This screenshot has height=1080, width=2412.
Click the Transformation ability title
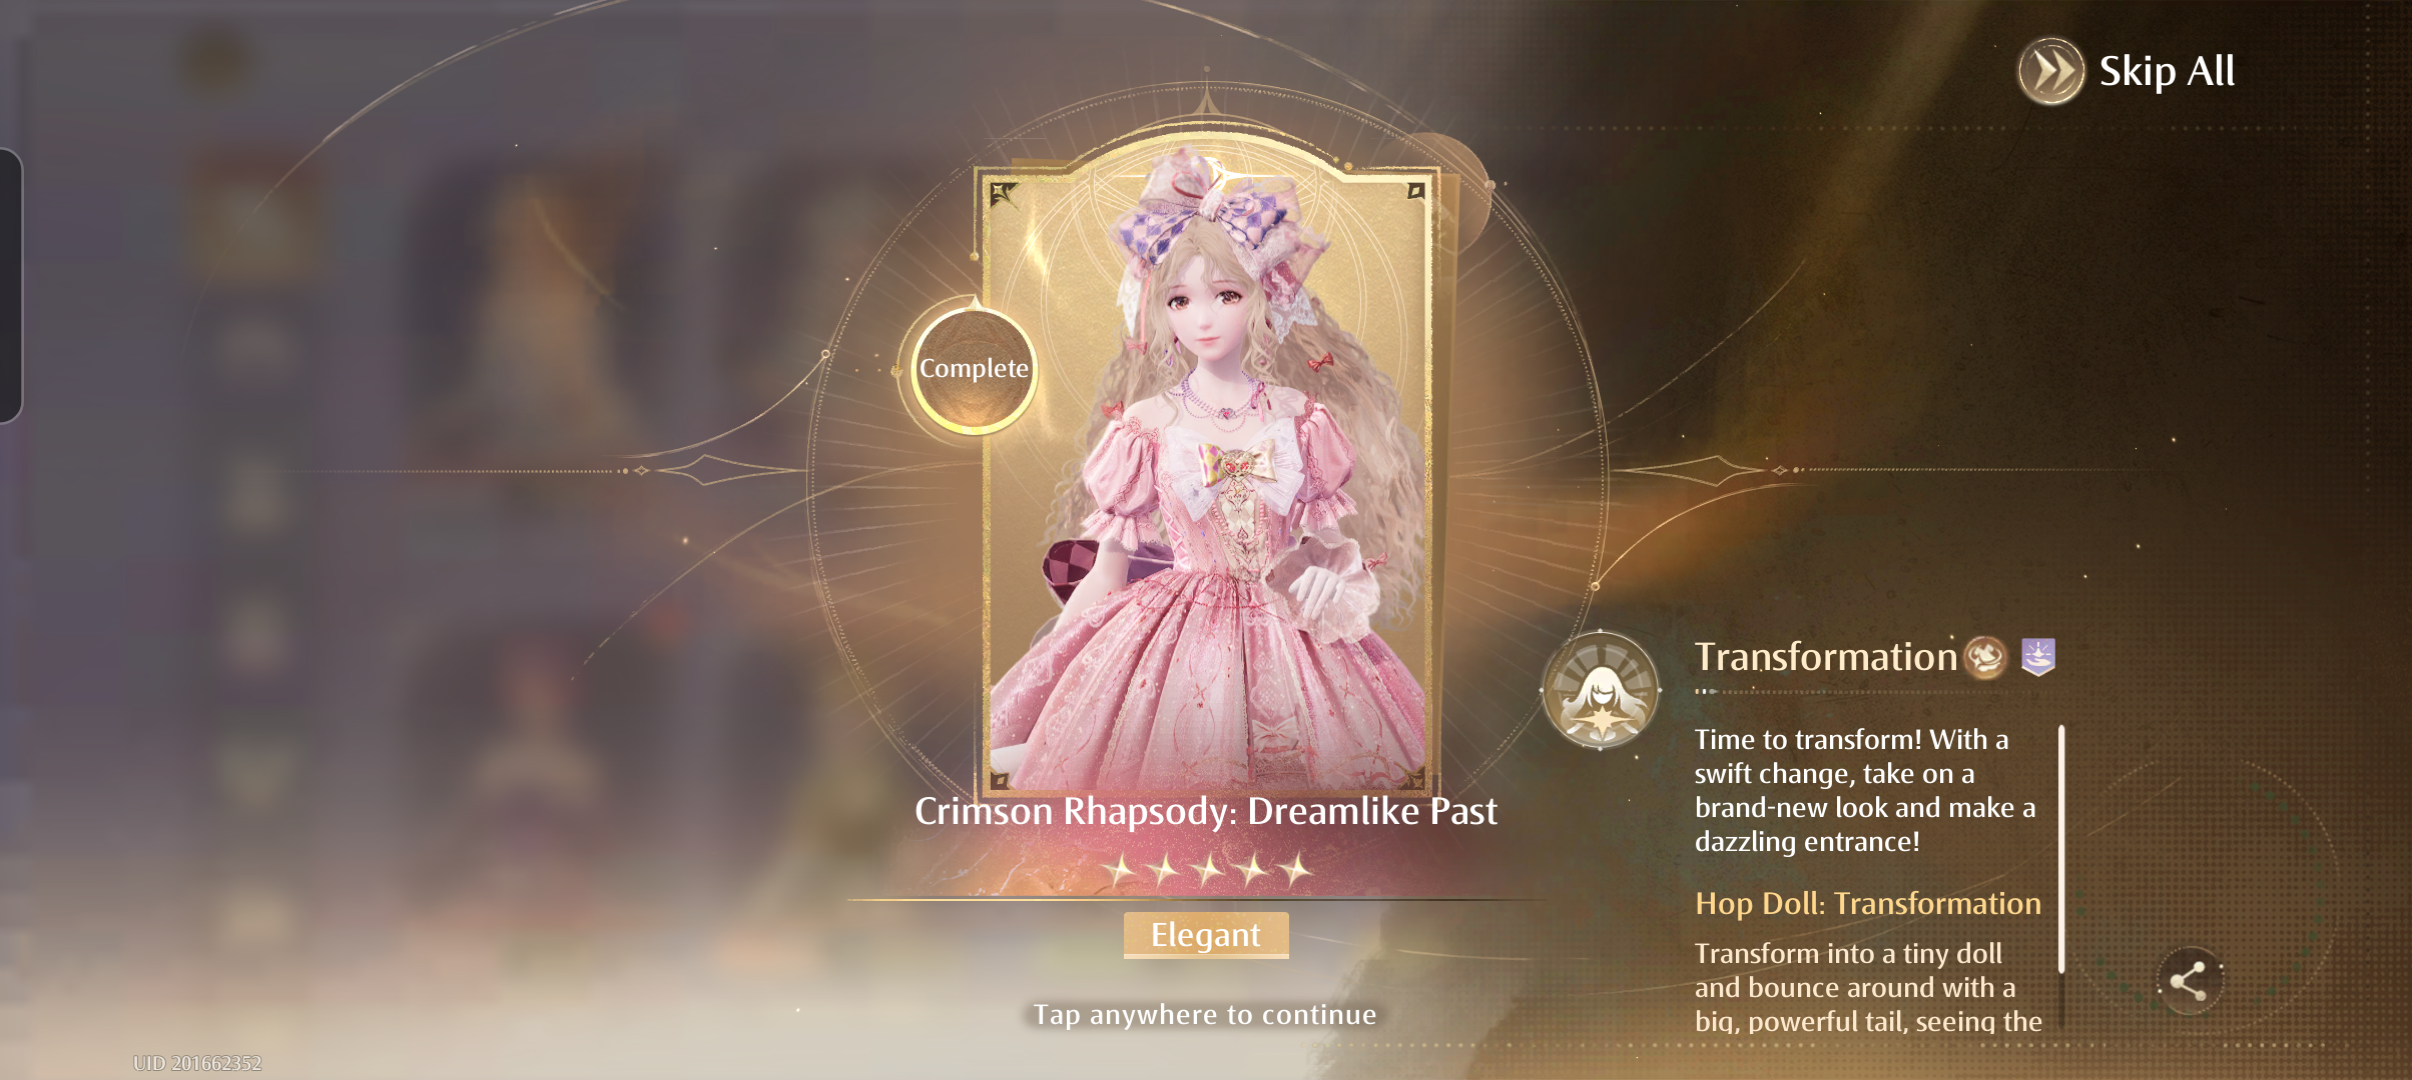[1826, 657]
